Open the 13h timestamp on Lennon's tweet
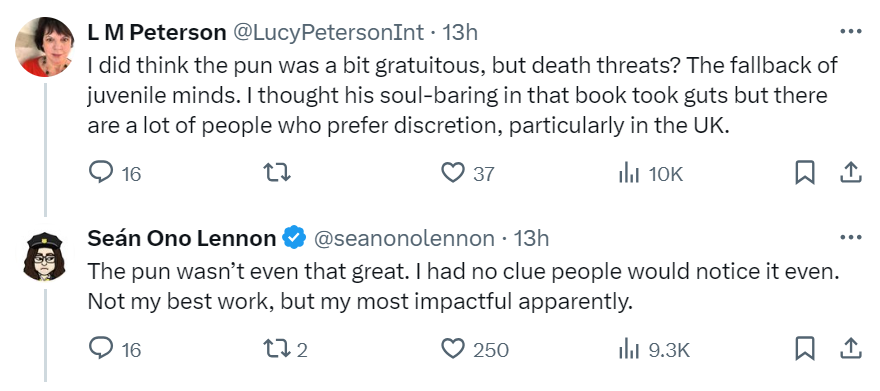This screenshot has width=880, height=391. [x=531, y=239]
